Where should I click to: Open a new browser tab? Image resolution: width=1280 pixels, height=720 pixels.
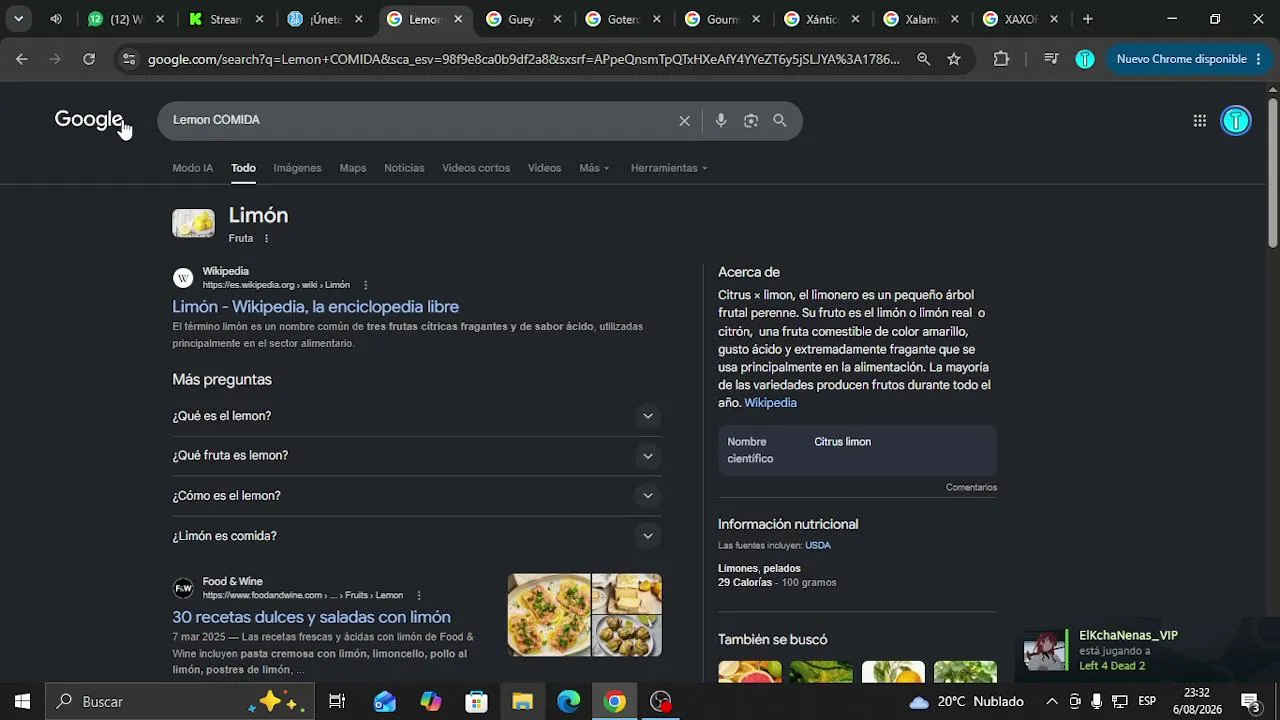point(1088,19)
